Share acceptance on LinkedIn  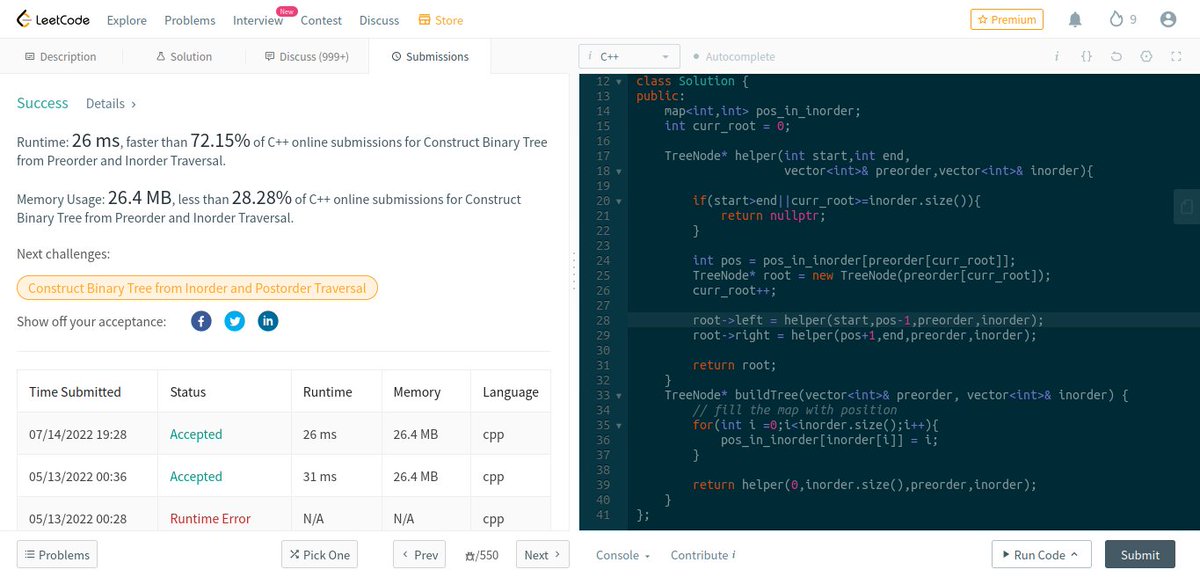[x=268, y=321]
